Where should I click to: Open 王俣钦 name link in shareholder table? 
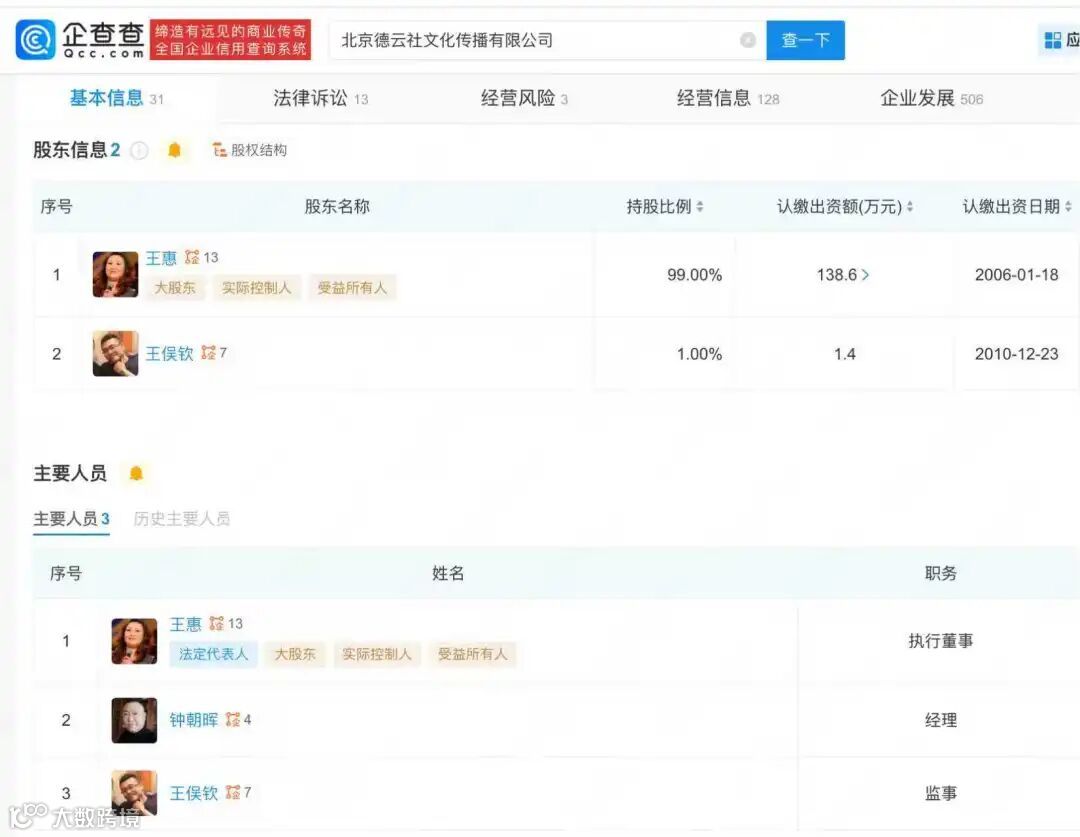coord(169,353)
